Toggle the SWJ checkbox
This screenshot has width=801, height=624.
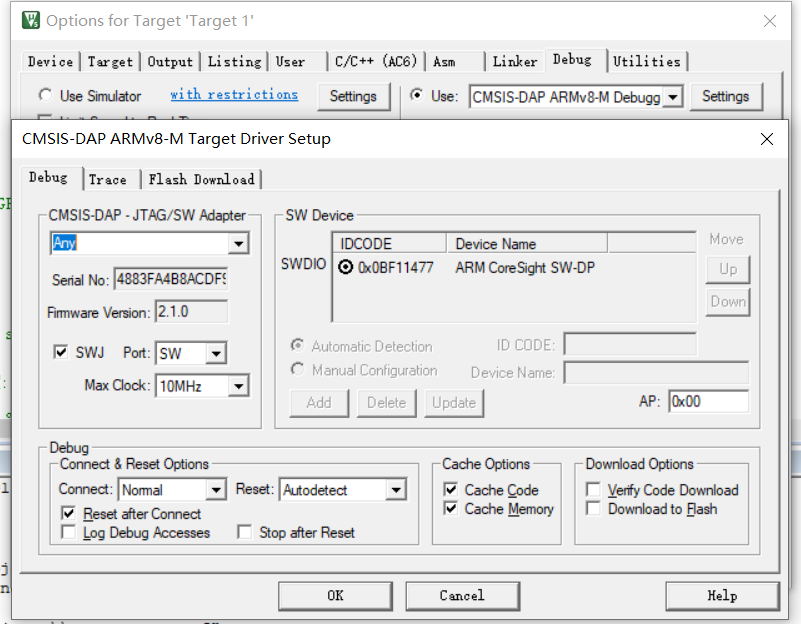point(61,352)
